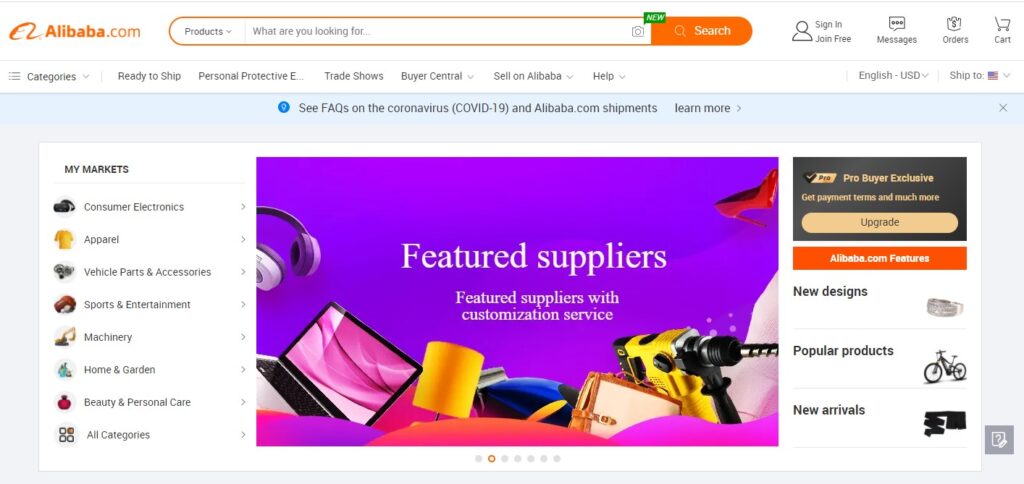The image size is (1024, 484).
Task: Select the fourth carousel slide dot
Action: click(517, 459)
